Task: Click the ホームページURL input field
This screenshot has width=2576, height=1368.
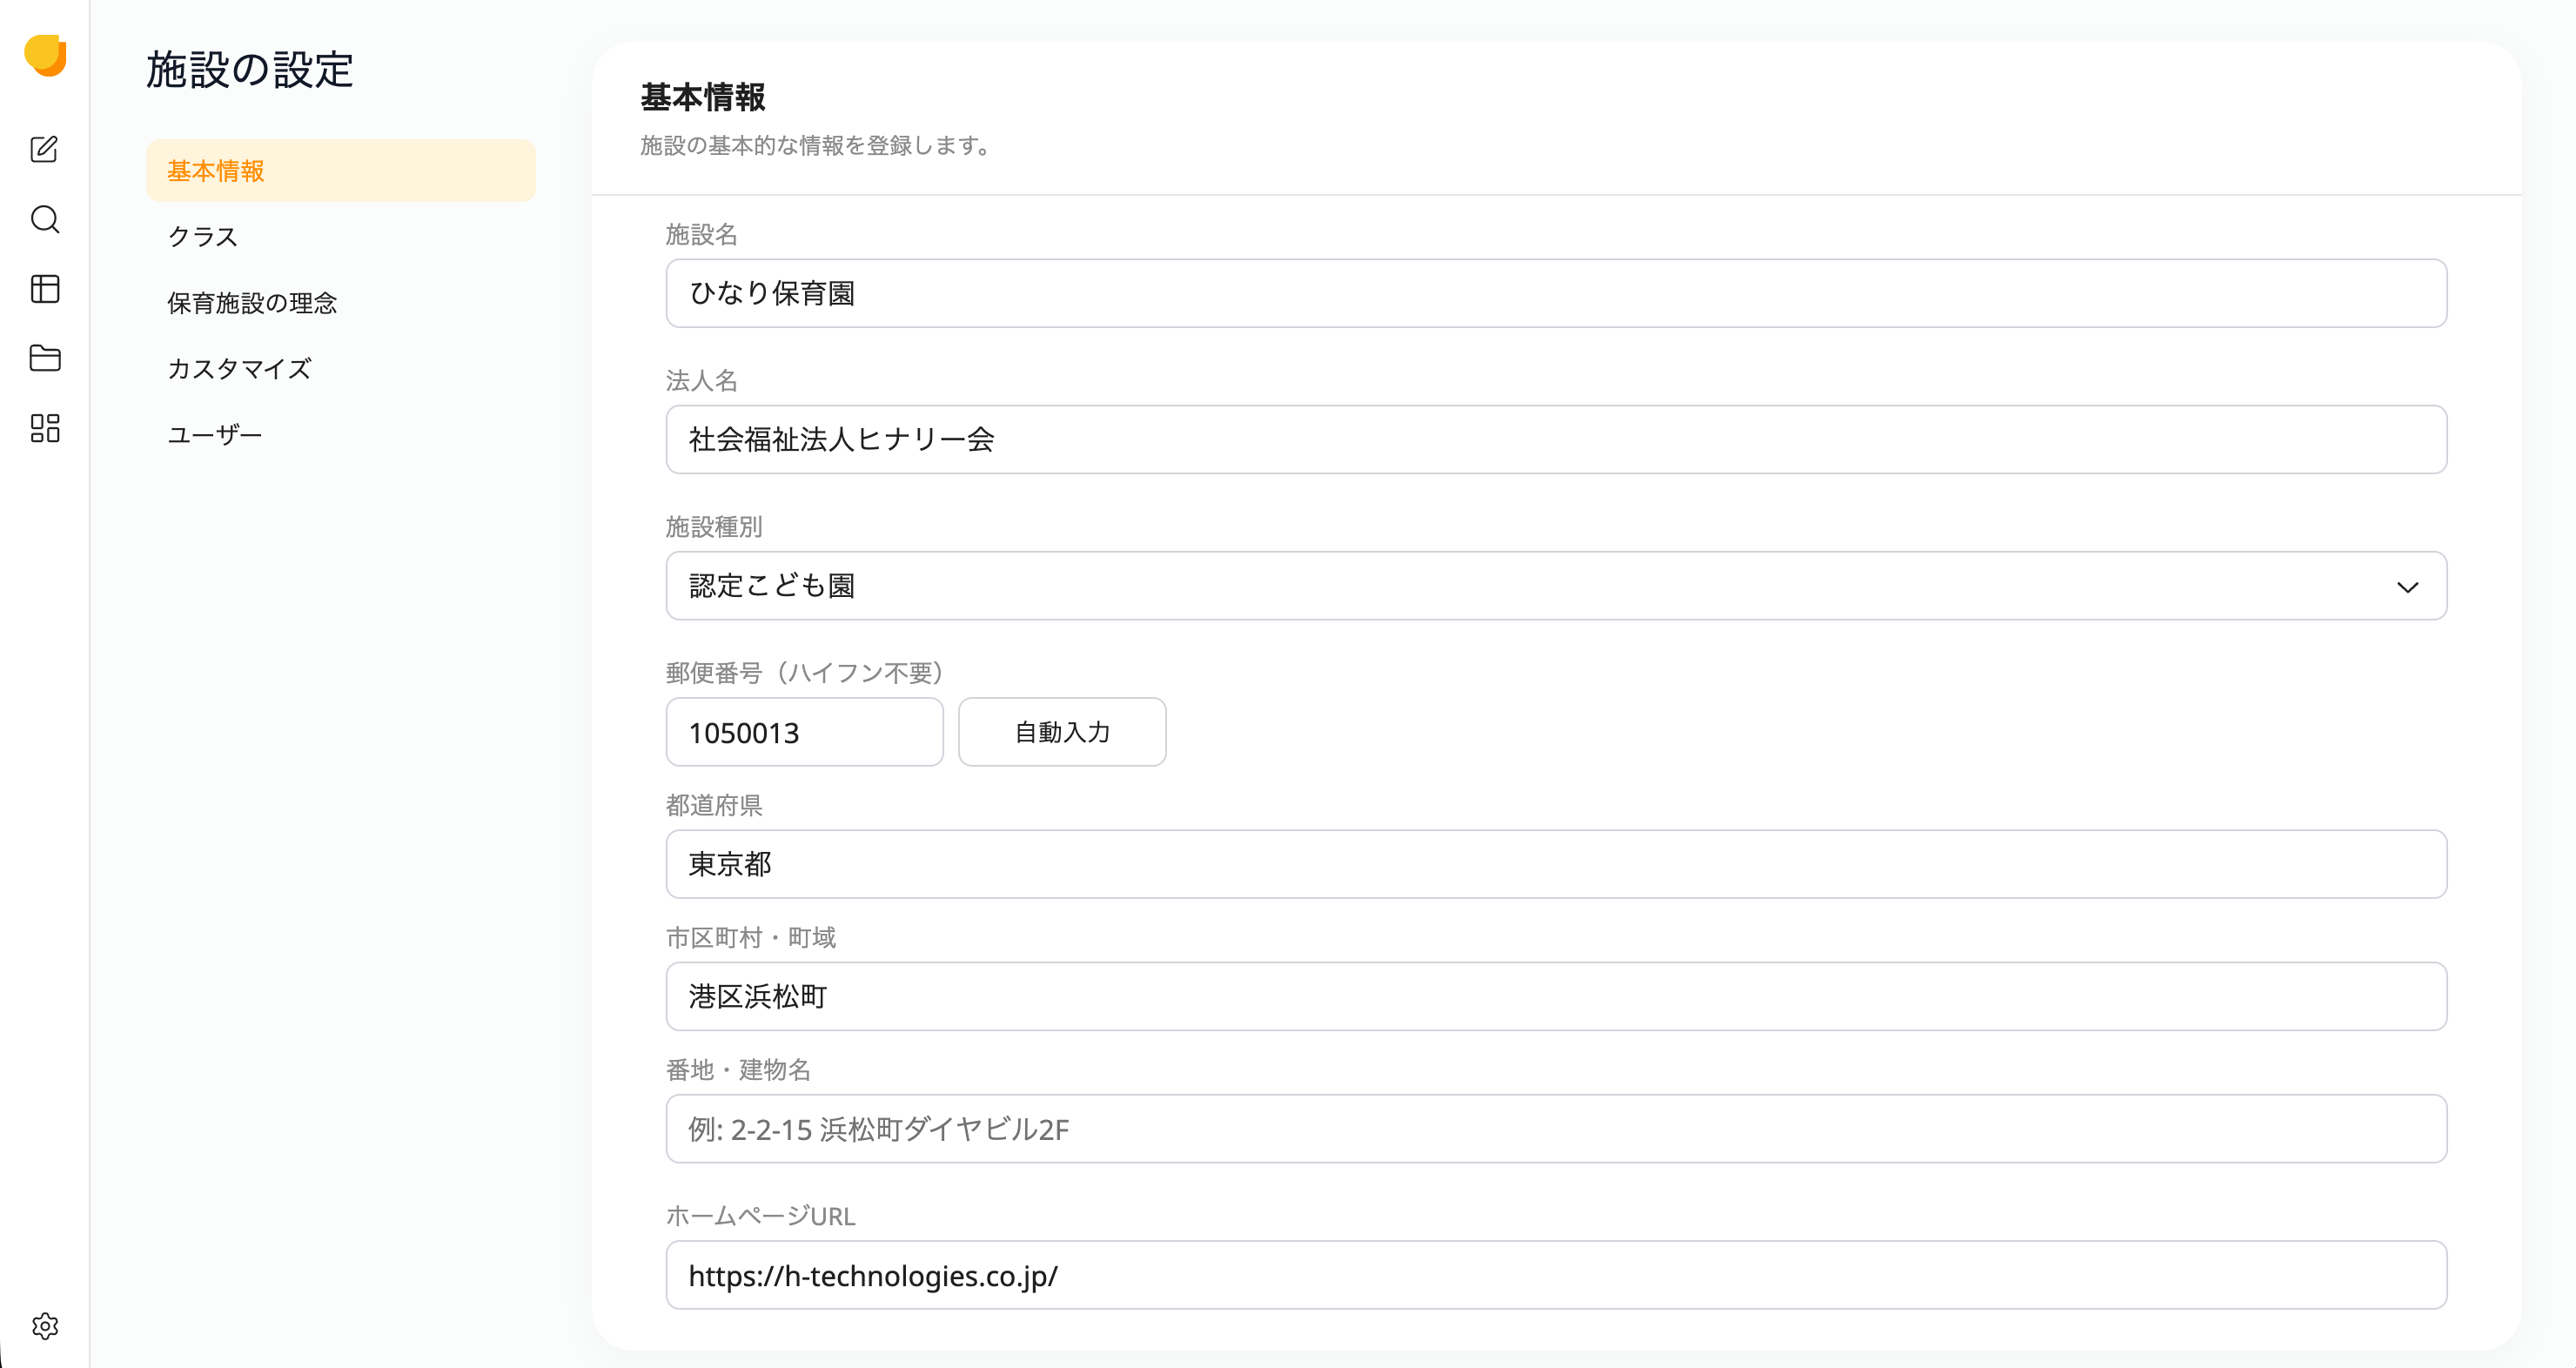Action: click(x=1556, y=1275)
